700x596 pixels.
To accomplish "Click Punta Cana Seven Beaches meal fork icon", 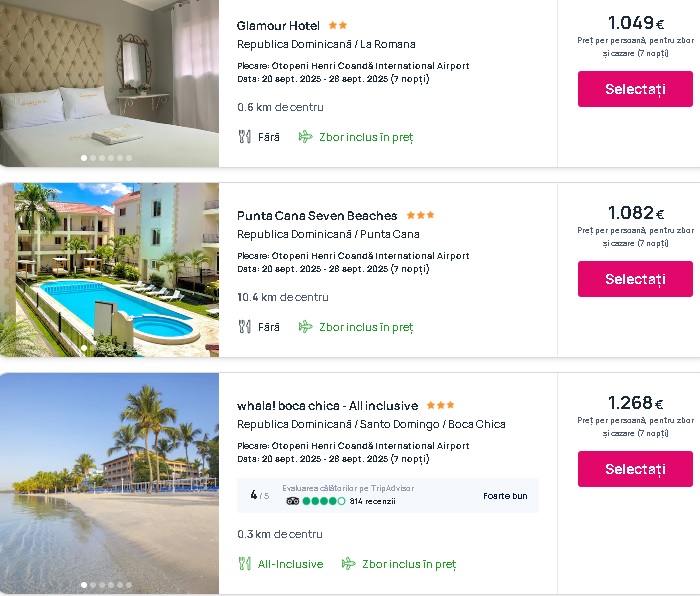I will [x=245, y=327].
